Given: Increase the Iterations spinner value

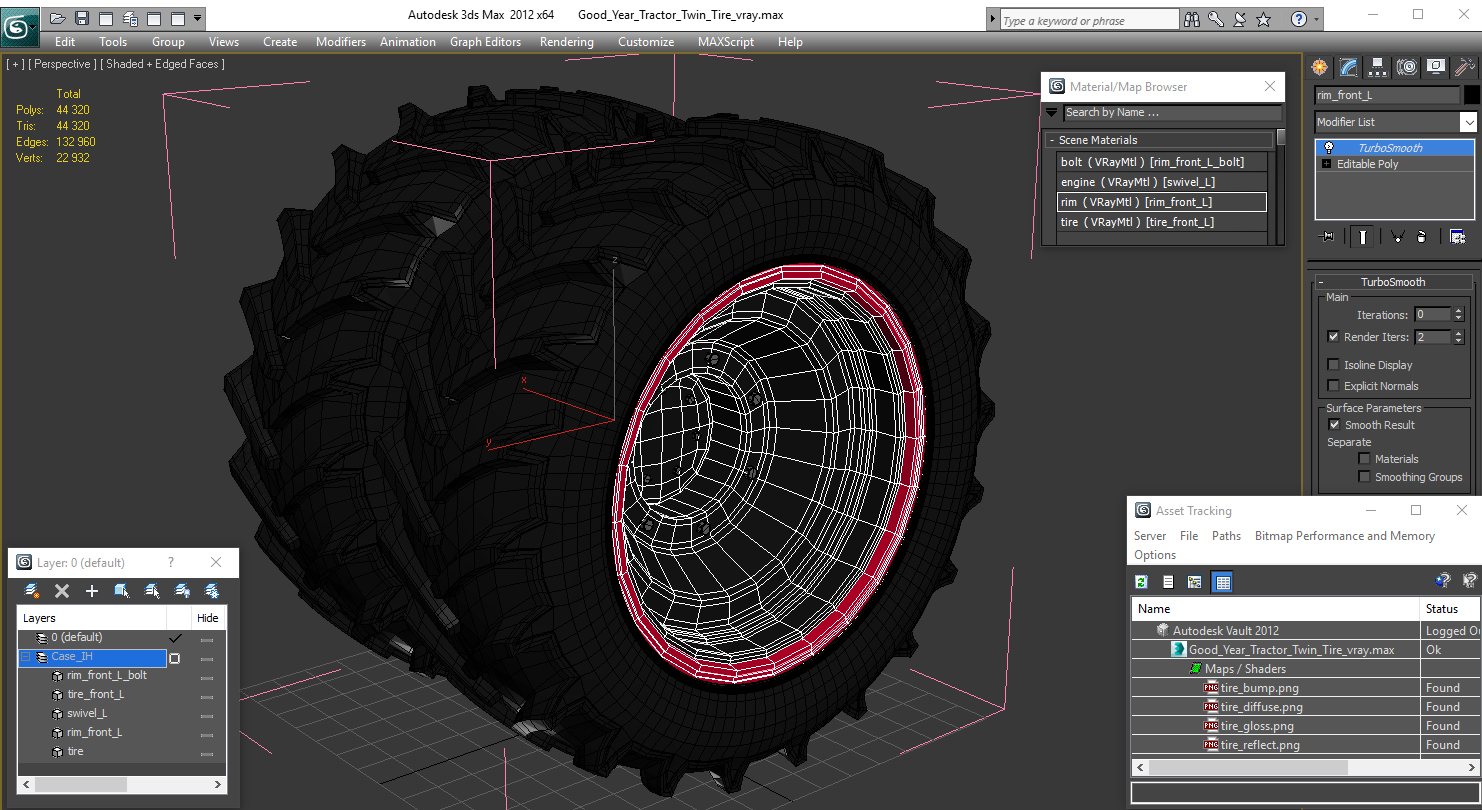Looking at the screenshot, I should [1459, 311].
